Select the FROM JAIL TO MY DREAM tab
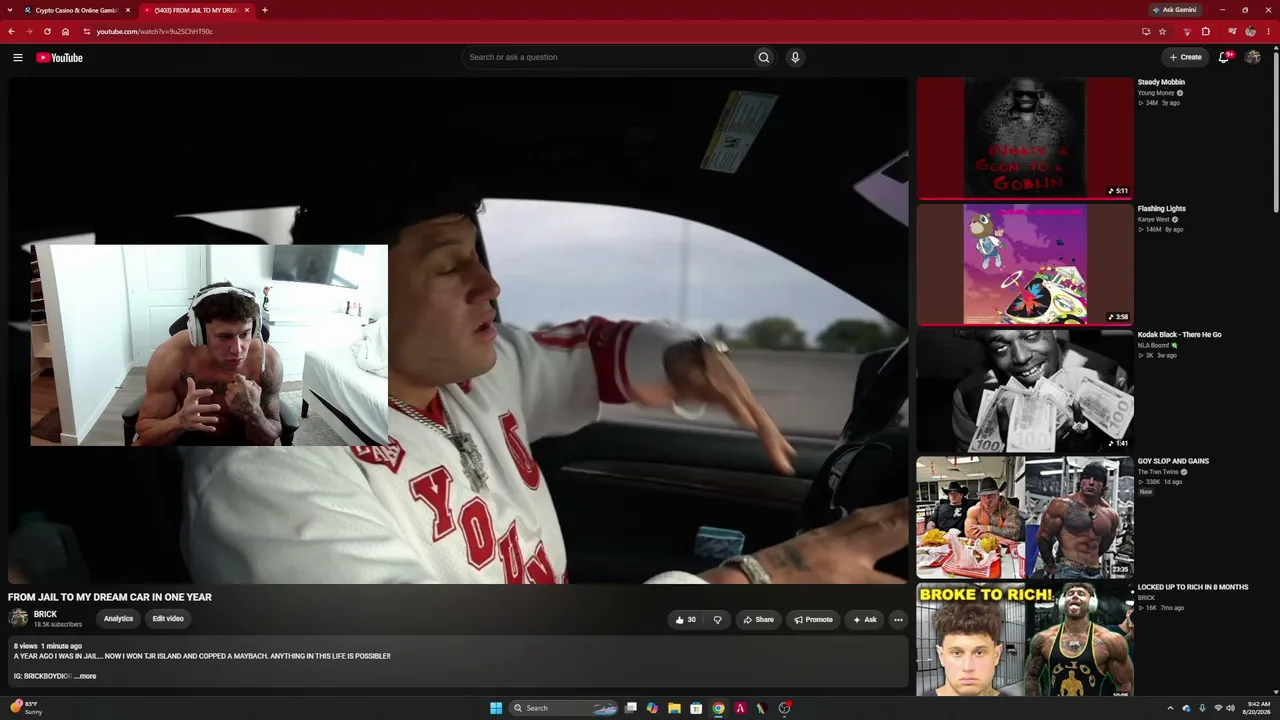The width and height of the screenshot is (1280, 720). [196, 10]
